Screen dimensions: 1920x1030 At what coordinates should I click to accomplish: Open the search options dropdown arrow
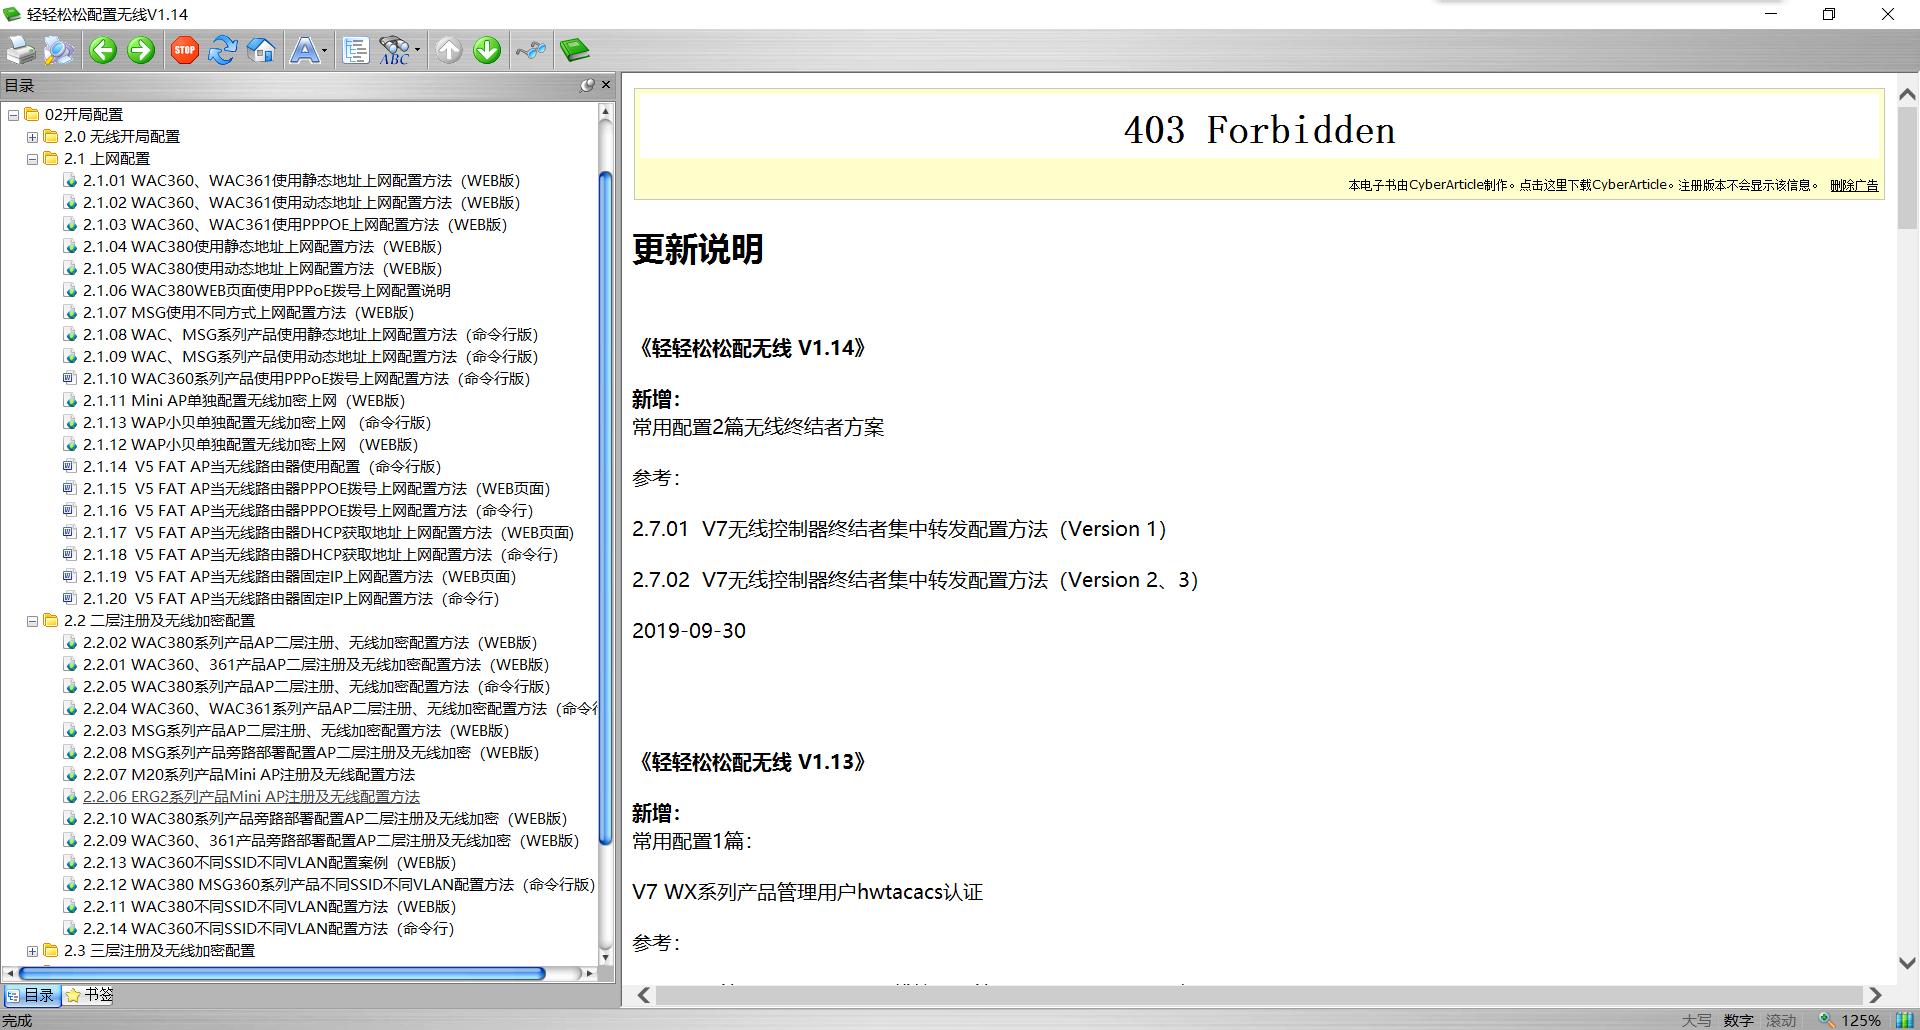pyautogui.click(x=417, y=50)
